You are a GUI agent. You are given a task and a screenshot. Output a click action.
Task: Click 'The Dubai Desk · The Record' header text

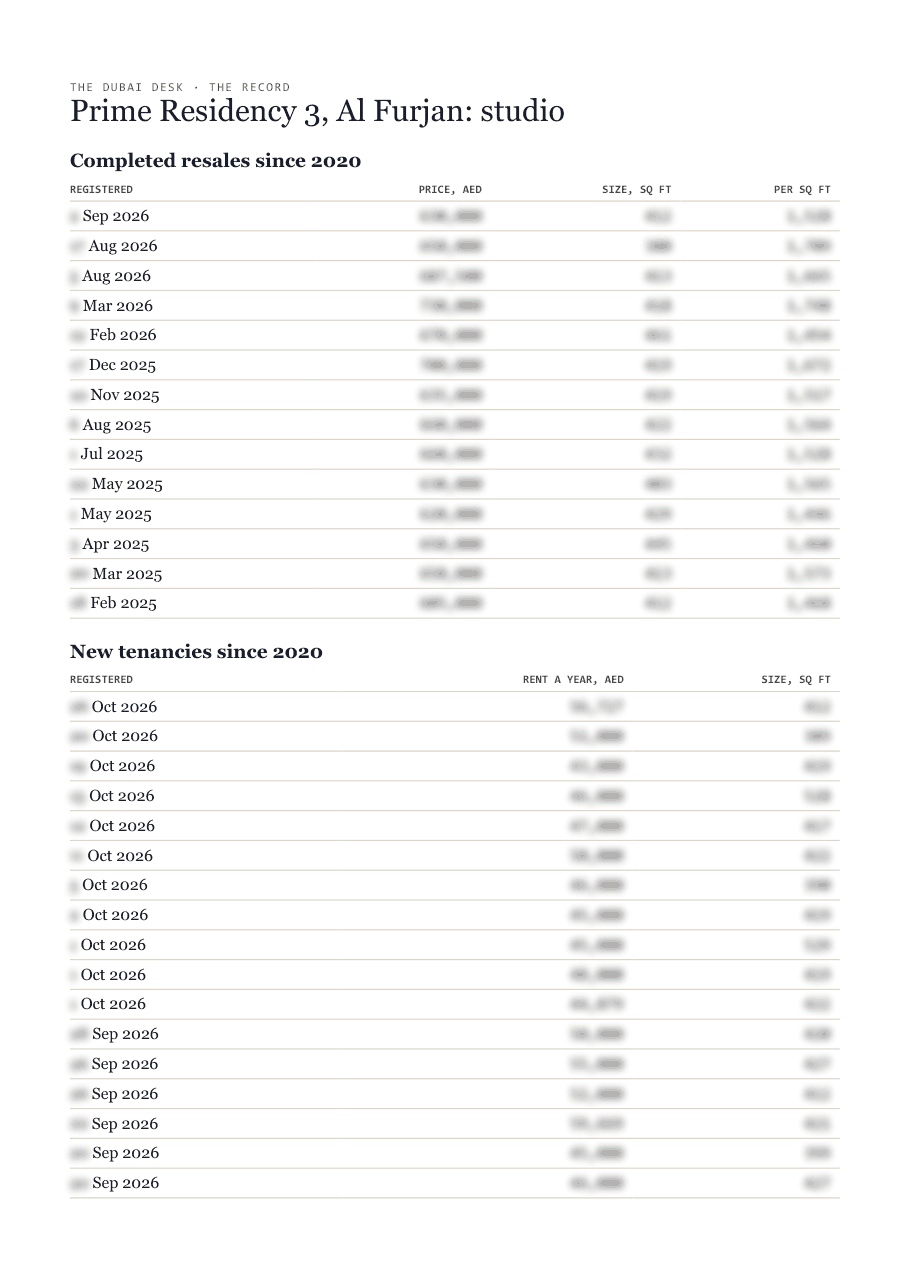click(180, 87)
